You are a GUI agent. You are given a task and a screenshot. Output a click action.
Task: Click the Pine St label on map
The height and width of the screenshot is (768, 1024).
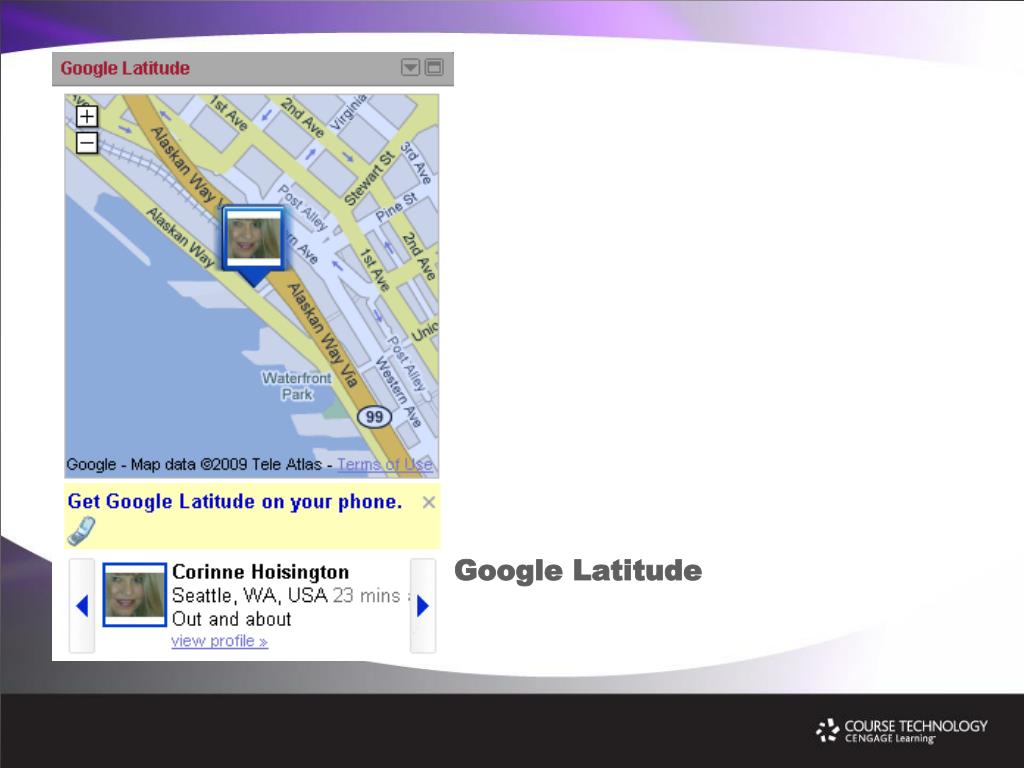(x=396, y=206)
